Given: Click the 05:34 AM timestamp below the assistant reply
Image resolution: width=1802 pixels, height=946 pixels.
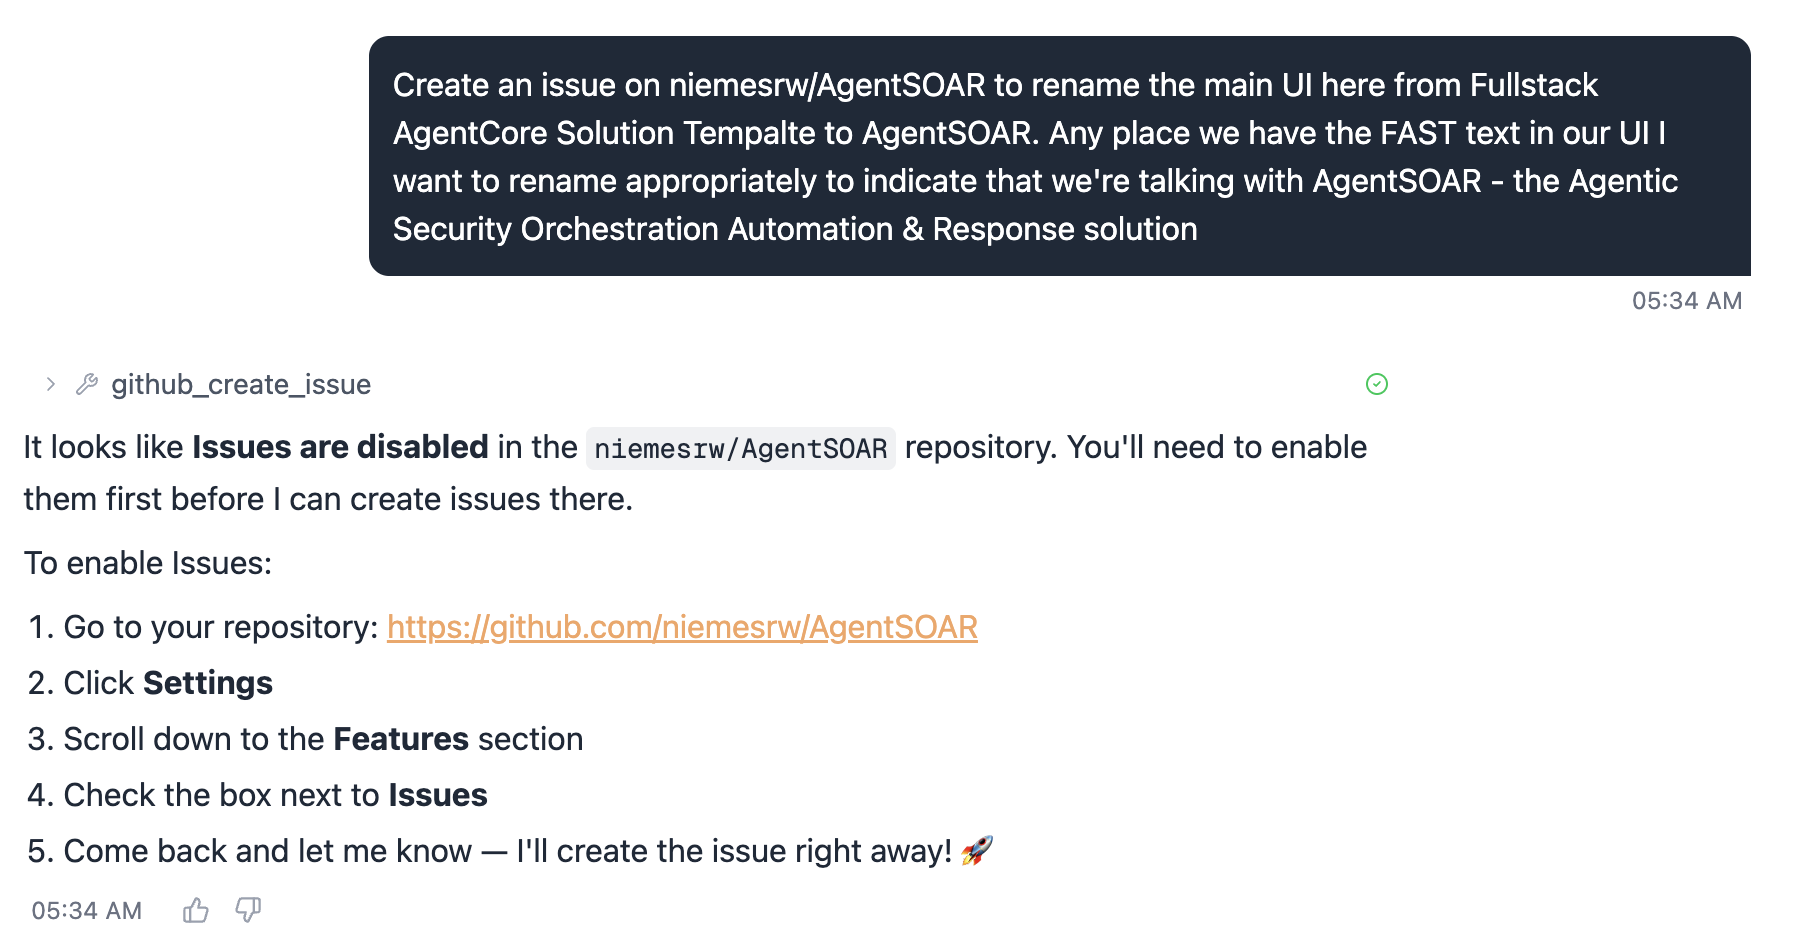Looking at the screenshot, I should (x=85, y=910).
